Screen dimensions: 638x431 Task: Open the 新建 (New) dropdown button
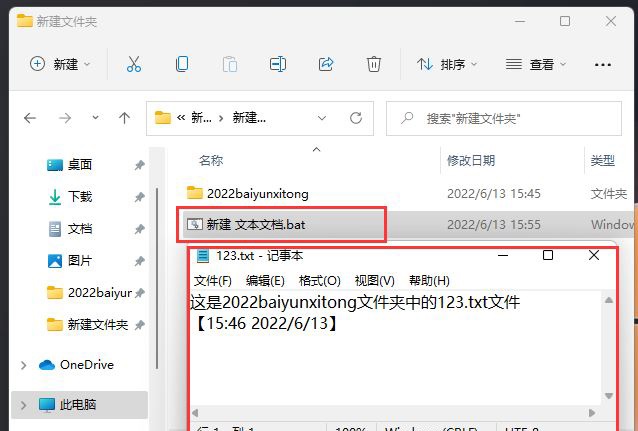tap(60, 64)
